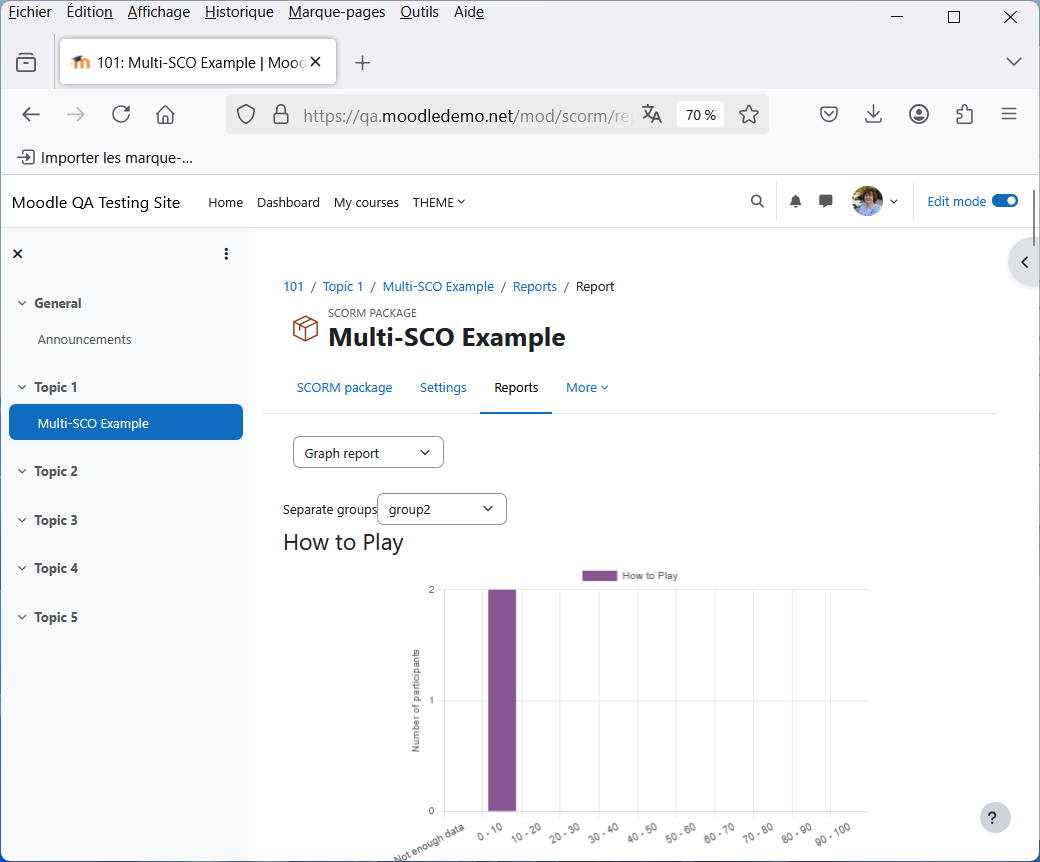The width and height of the screenshot is (1040, 862).
Task: Expand Topic 4 section chevron
Action: 22,568
